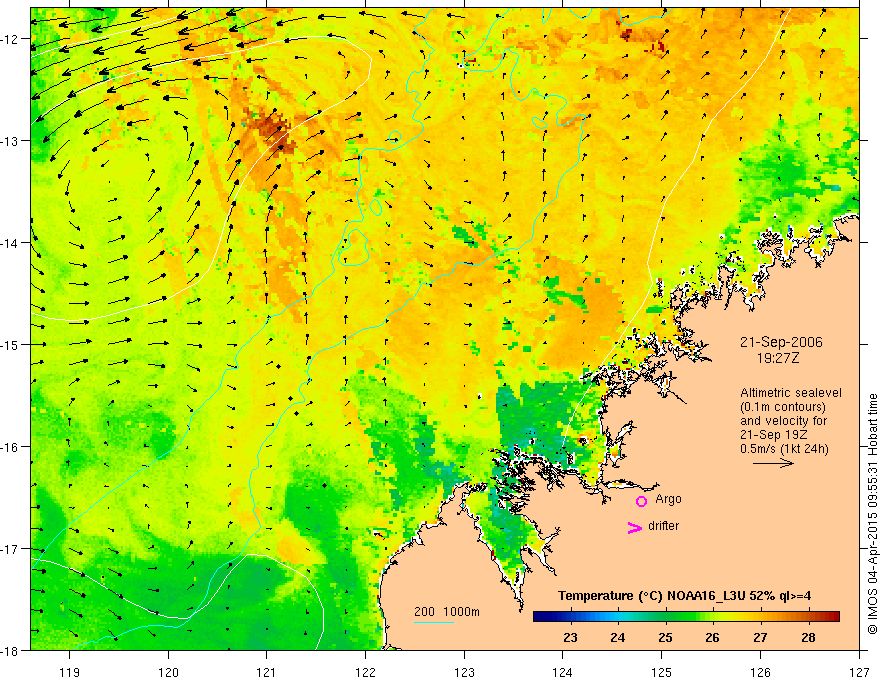Click longitude axis label 122
Image resolution: width=880 pixels, height=680 pixels.
pos(365,672)
